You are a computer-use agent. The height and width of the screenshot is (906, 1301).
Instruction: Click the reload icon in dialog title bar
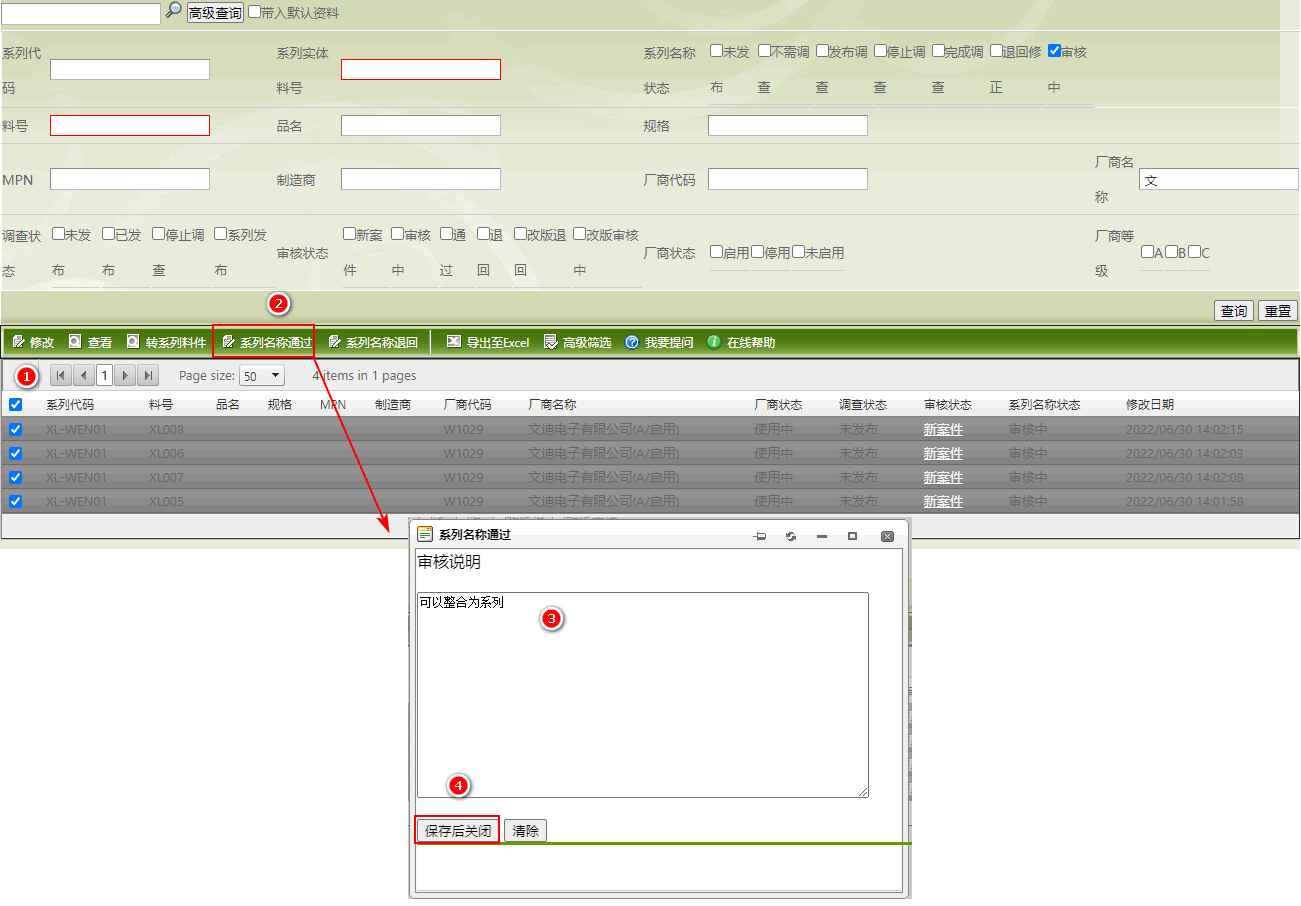click(x=791, y=536)
